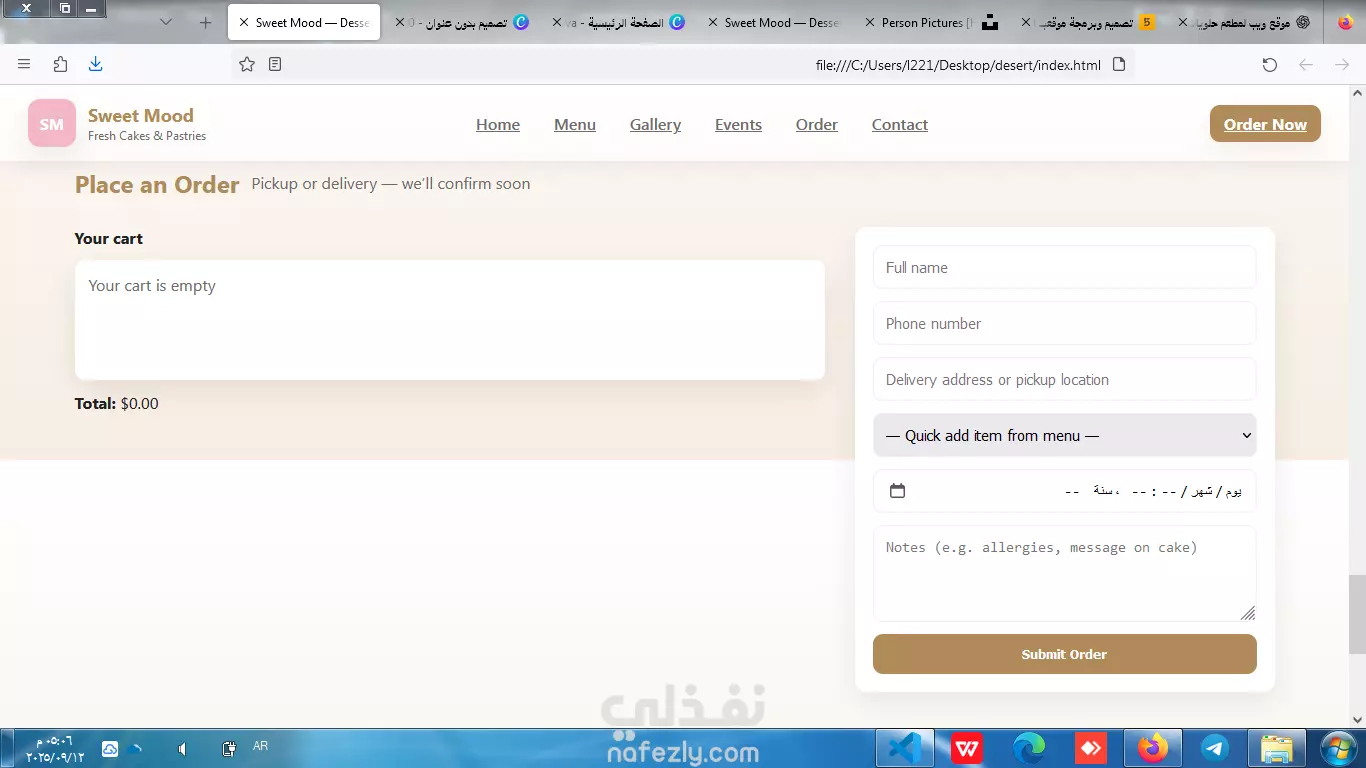Image resolution: width=1366 pixels, height=768 pixels.
Task: Open the Events nav link
Action: tap(738, 125)
